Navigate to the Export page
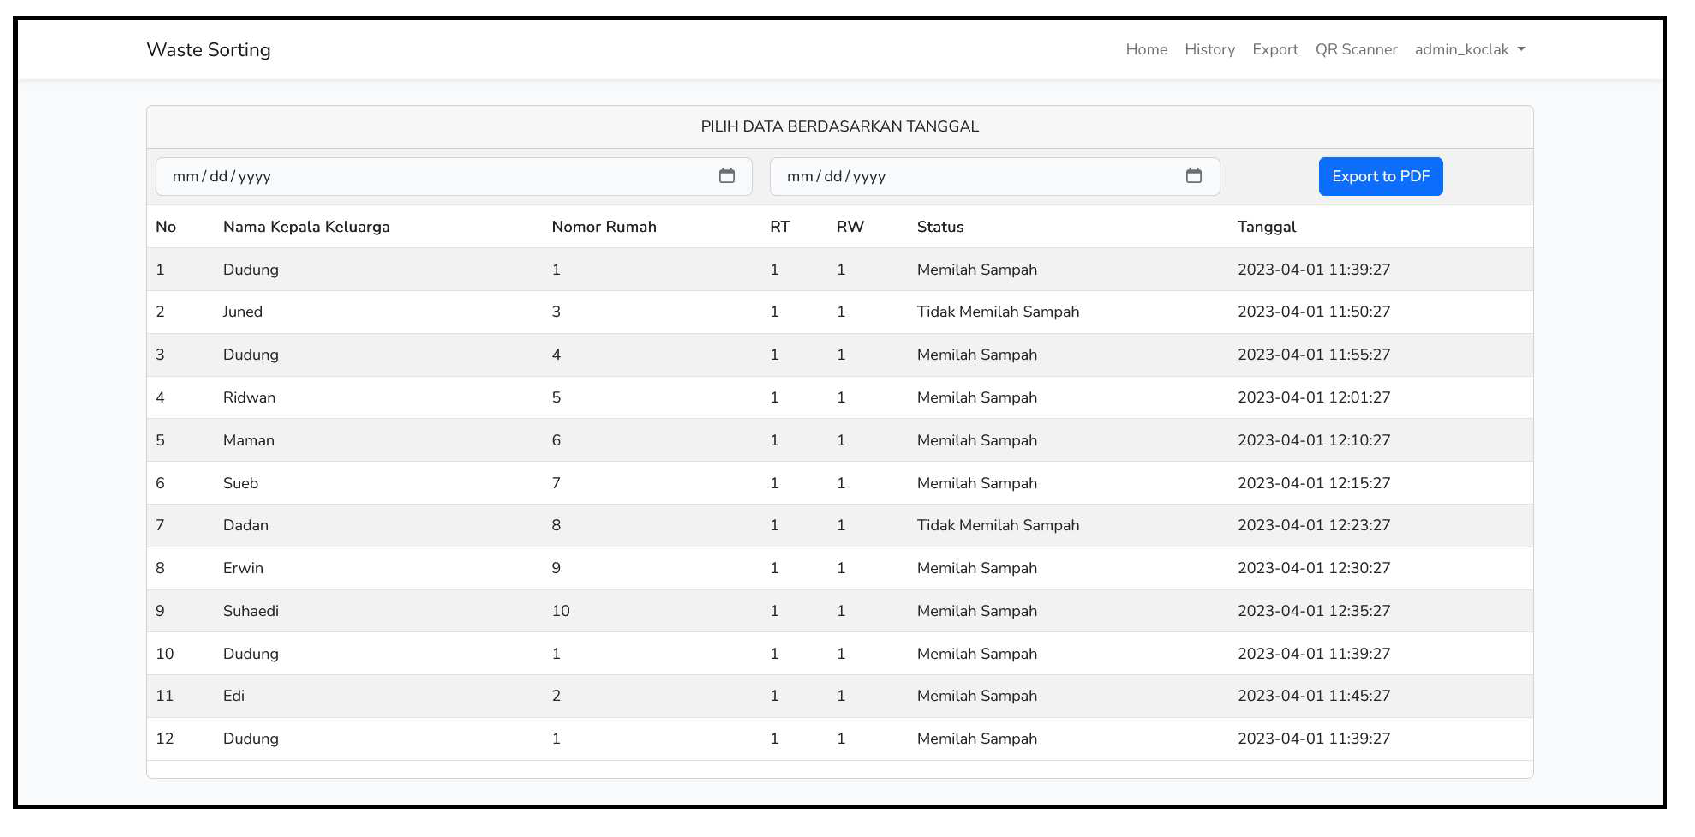The width and height of the screenshot is (1695, 837). click(x=1274, y=49)
